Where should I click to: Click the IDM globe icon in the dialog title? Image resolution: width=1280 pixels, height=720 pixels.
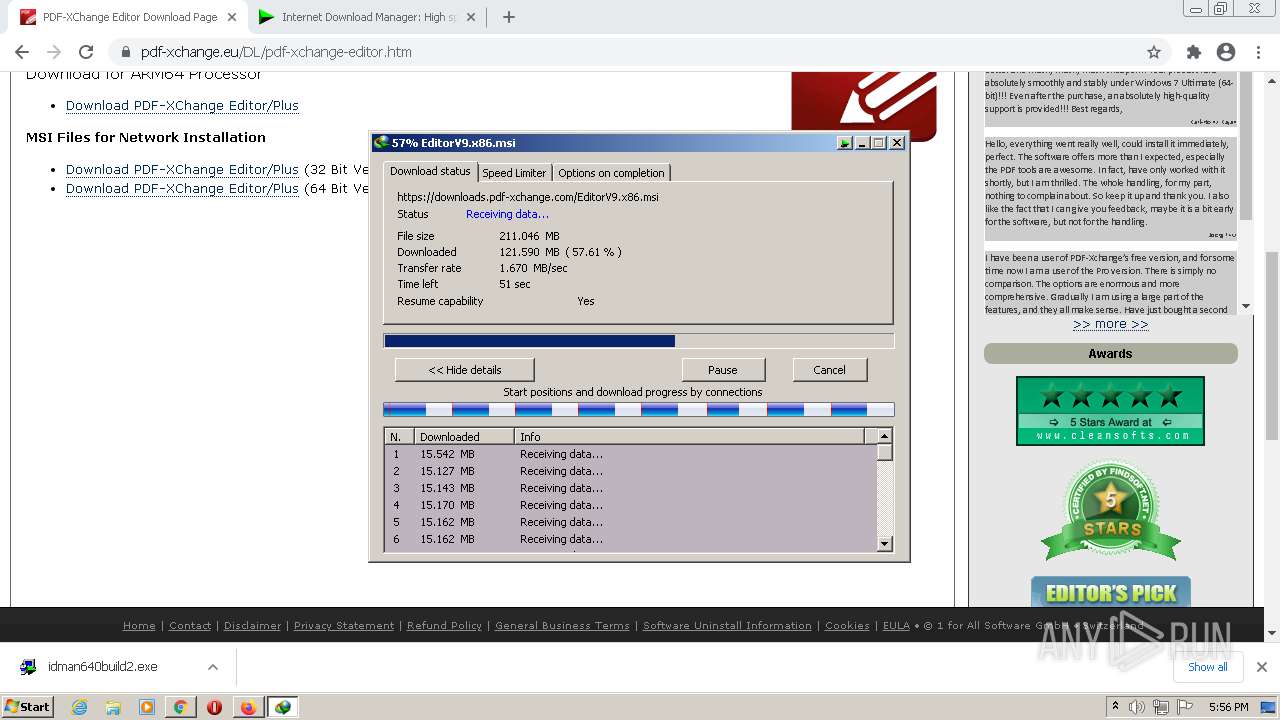tap(380, 143)
